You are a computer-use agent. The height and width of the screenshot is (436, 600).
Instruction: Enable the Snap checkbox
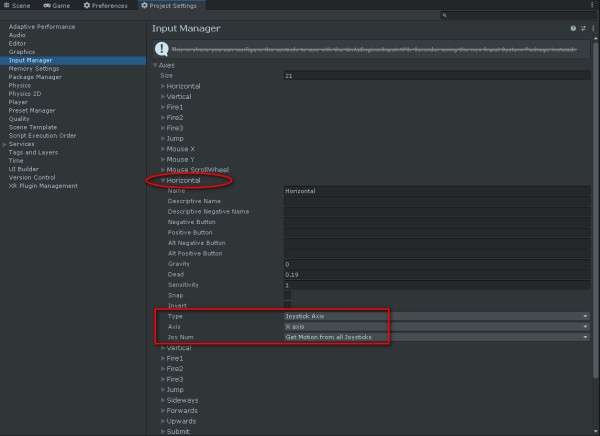(288, 295)
